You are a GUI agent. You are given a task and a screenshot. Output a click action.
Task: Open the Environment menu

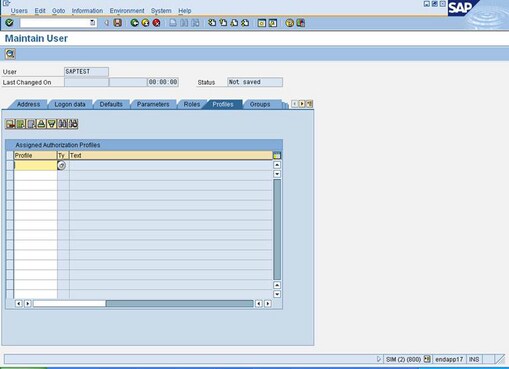coord(127,11)
